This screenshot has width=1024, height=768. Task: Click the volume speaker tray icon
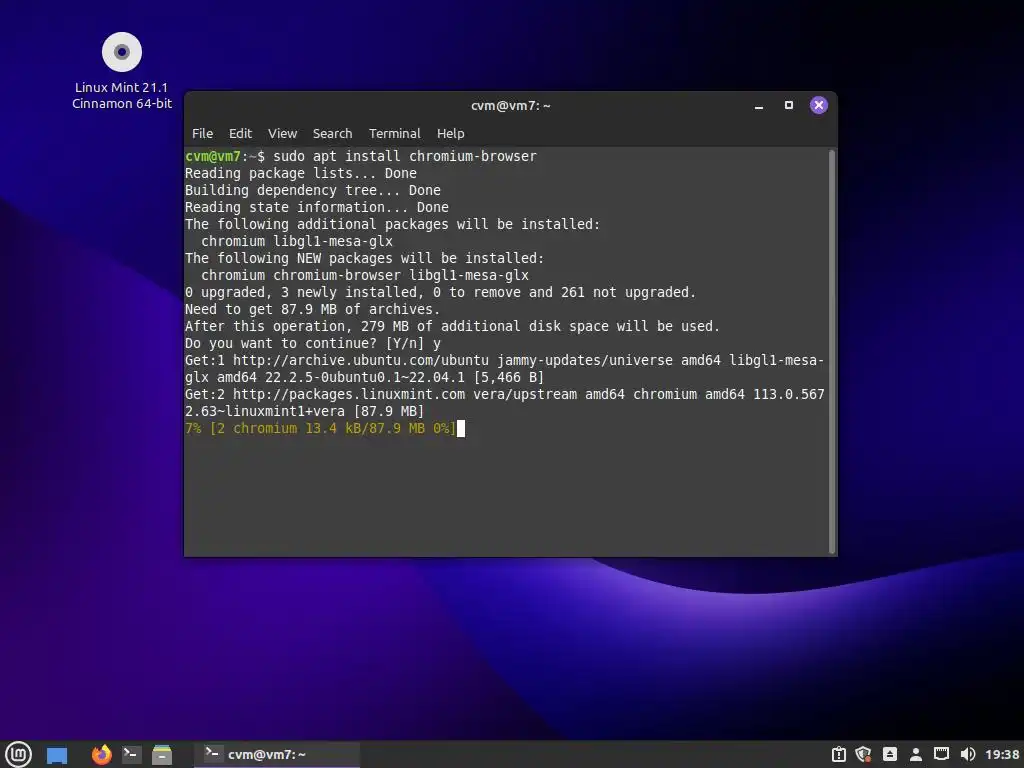968,754
